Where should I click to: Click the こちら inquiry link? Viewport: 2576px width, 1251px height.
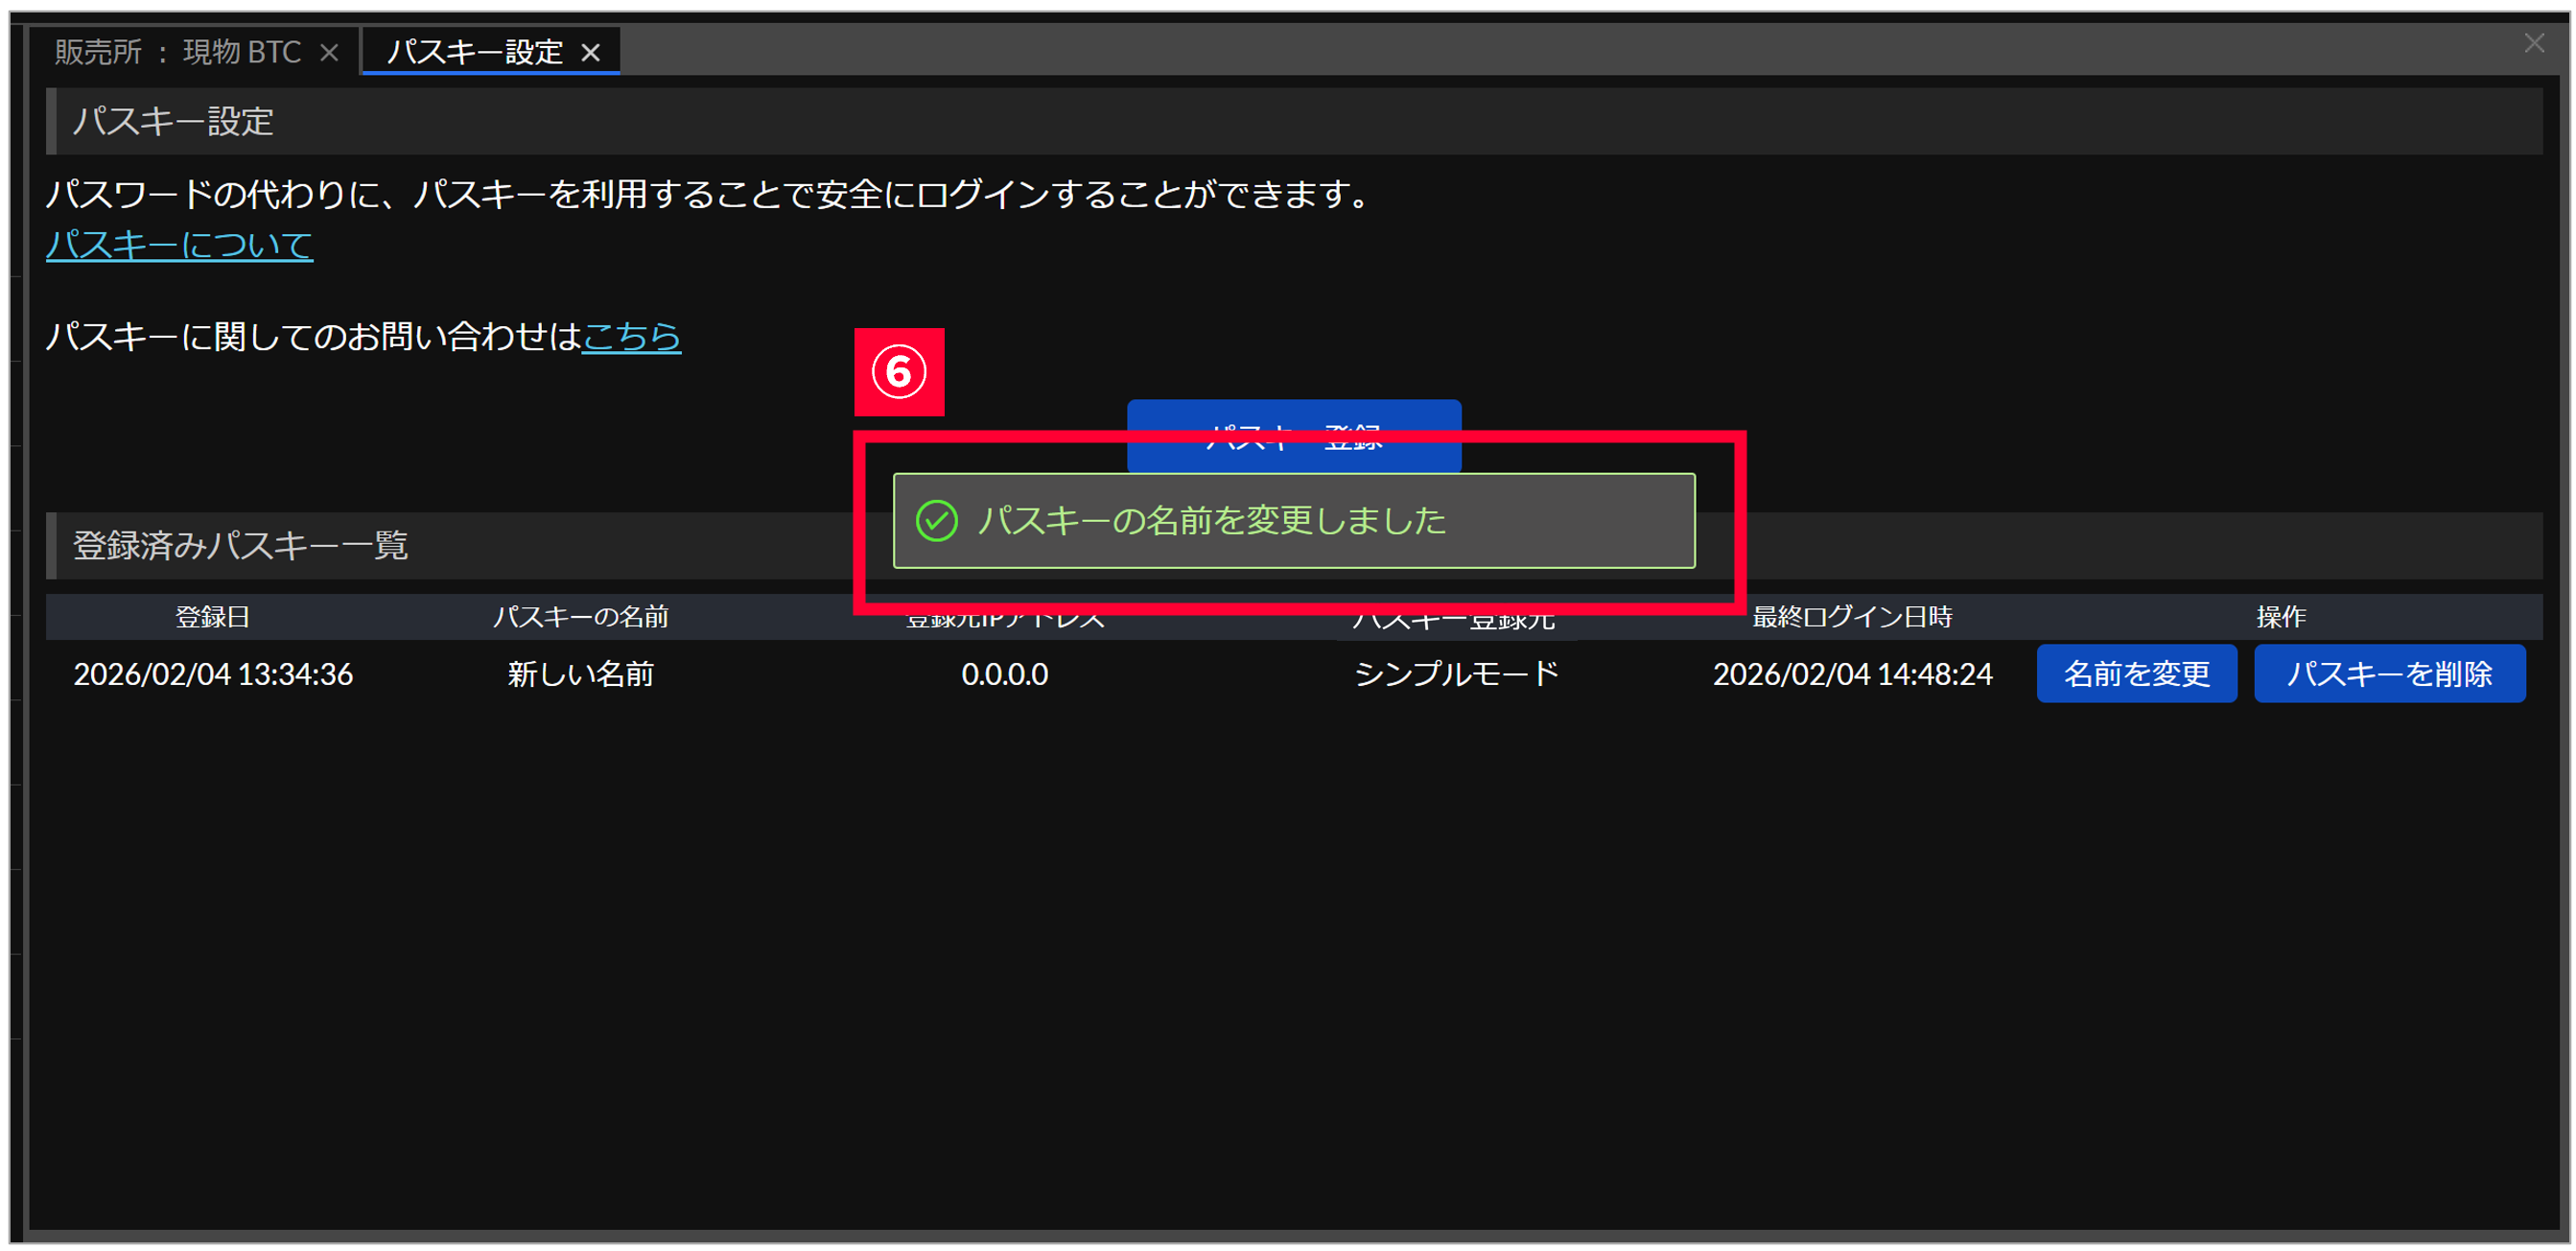631,336
